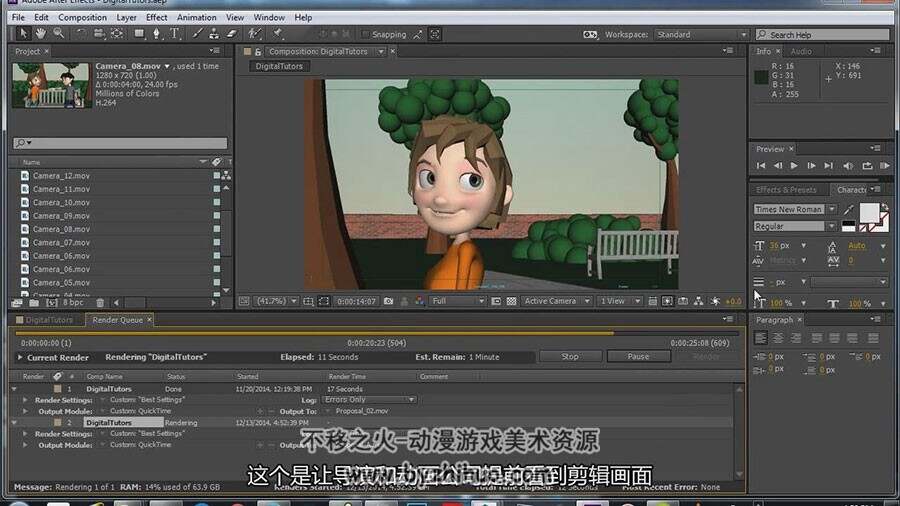Open the Composition menu
The image size is (900, 506).
[x=82, y=18]
